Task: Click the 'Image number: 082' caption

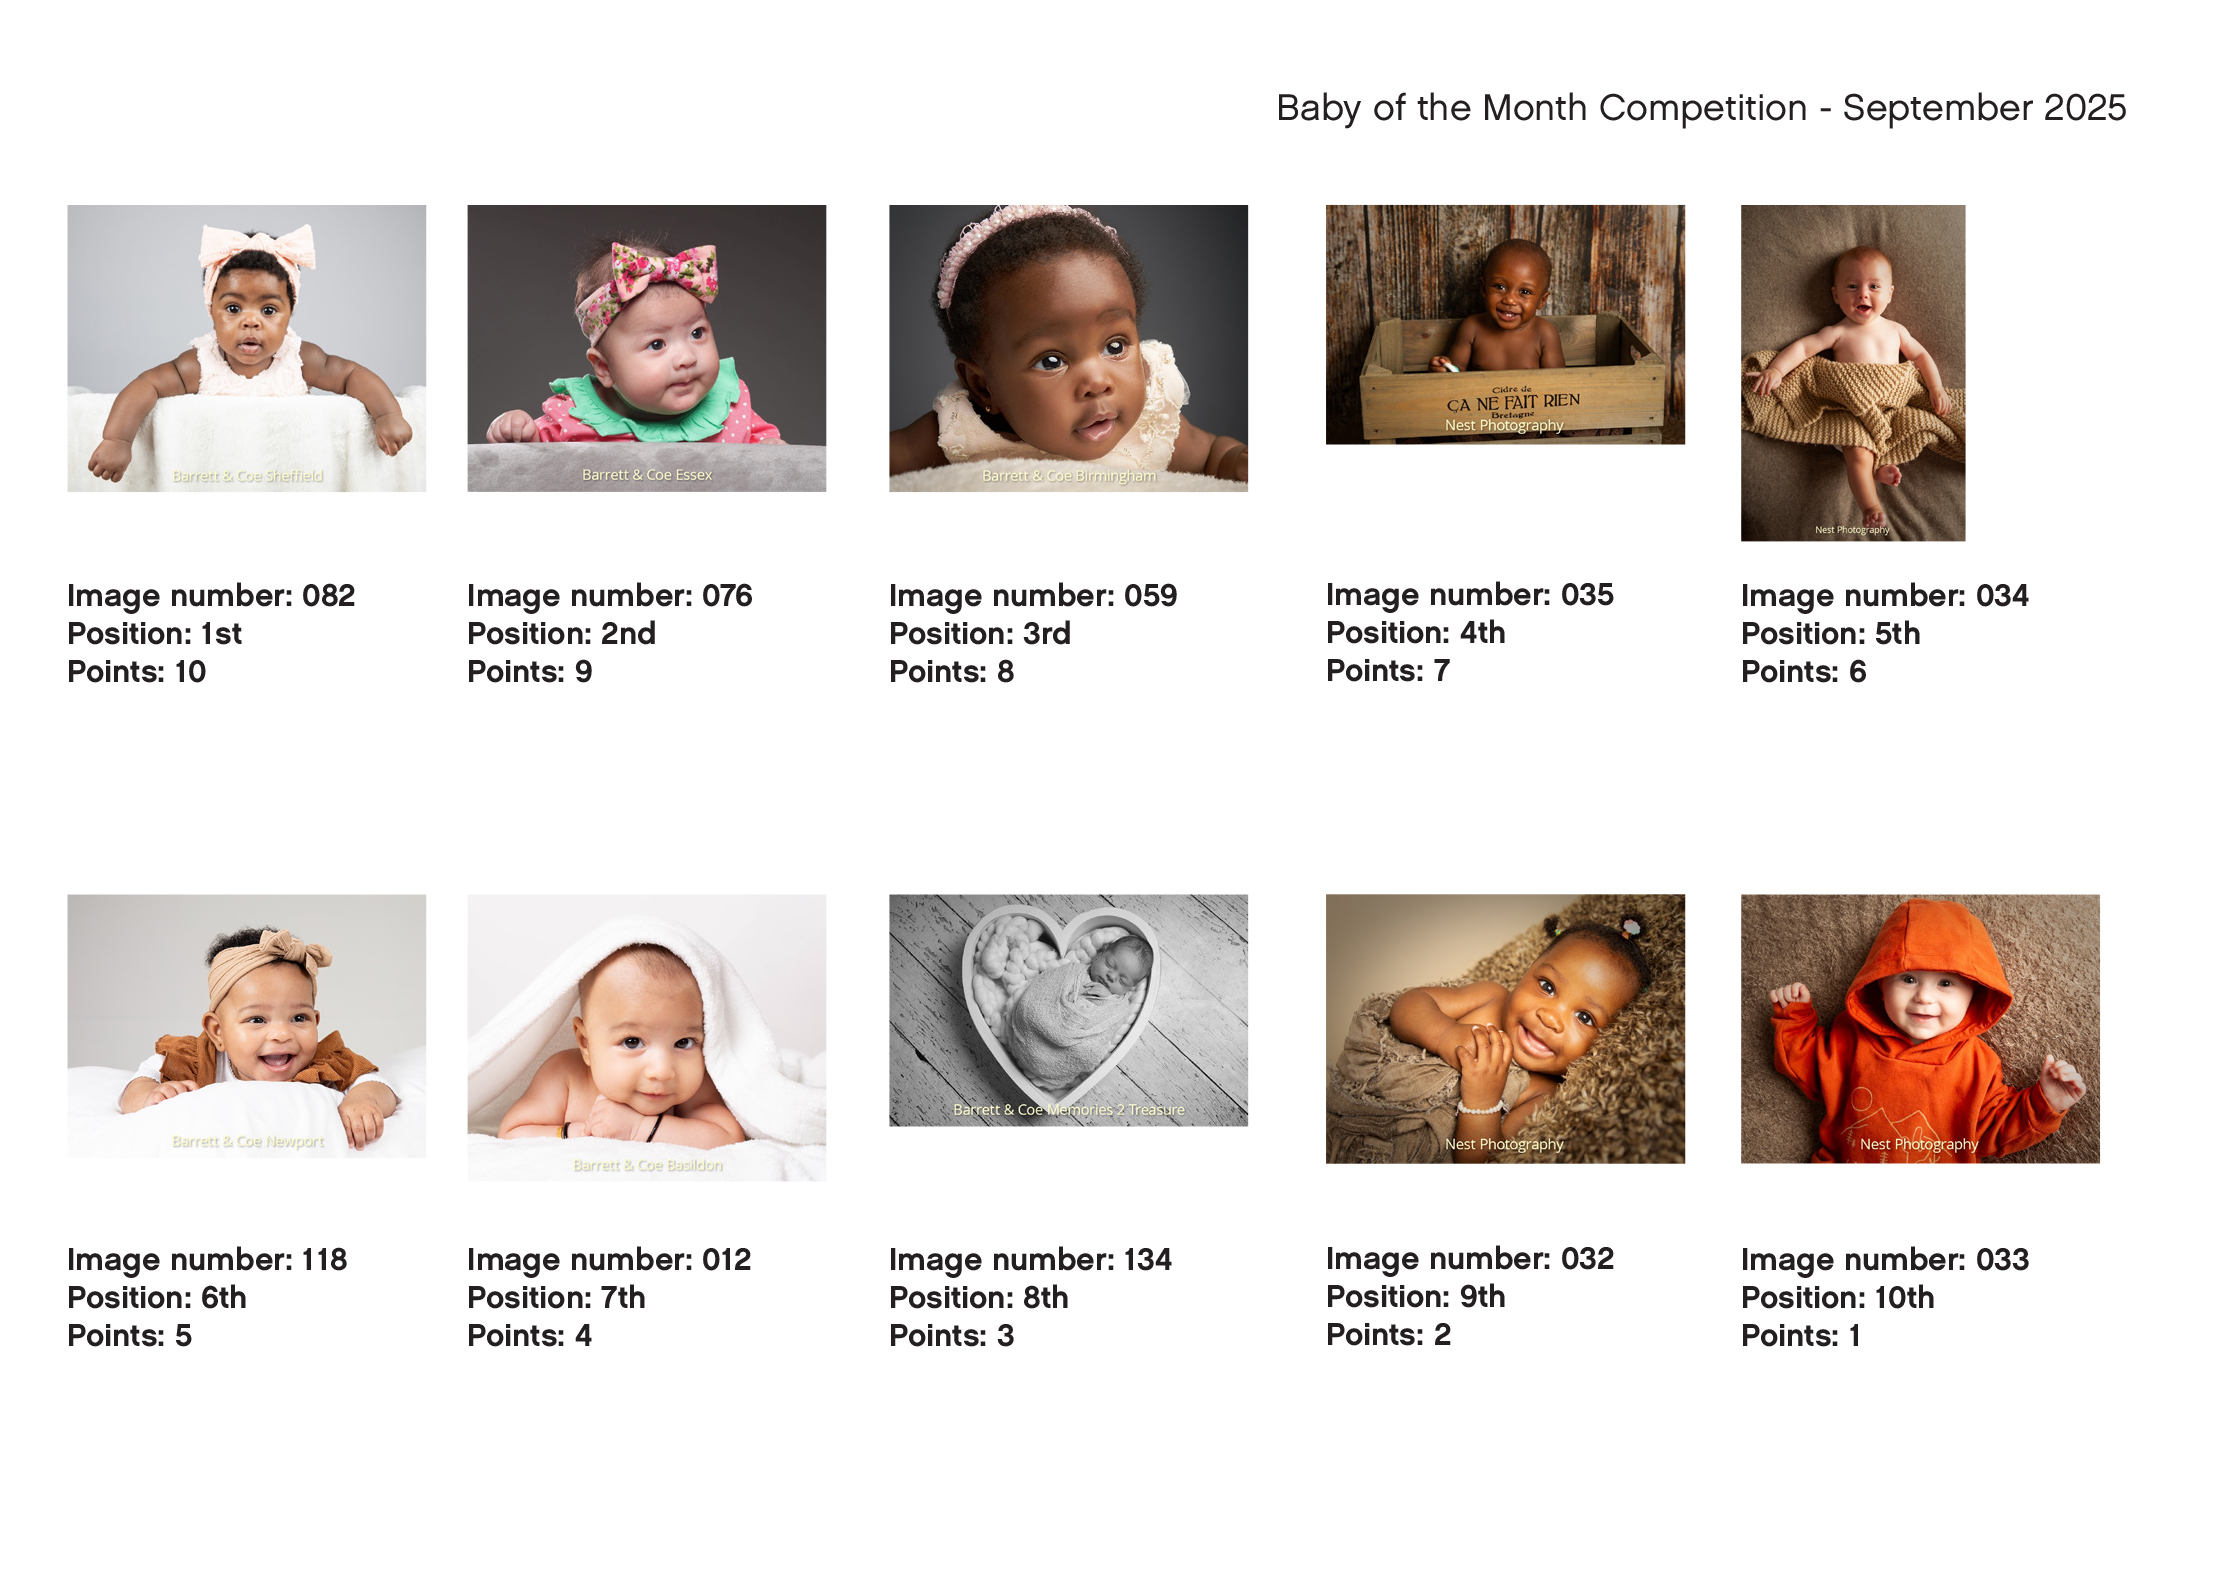Action: (211, 595)
